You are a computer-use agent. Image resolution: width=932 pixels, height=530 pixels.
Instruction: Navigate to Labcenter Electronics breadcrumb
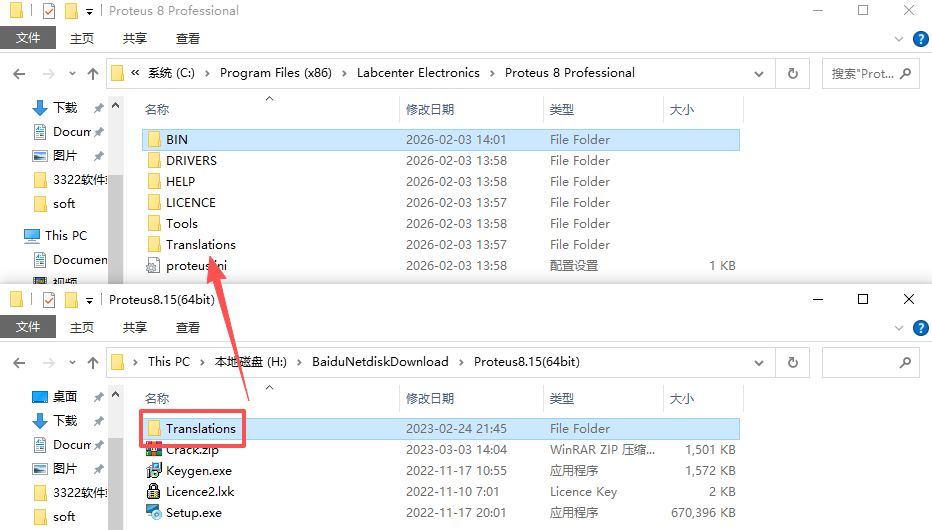click(418, 73)
